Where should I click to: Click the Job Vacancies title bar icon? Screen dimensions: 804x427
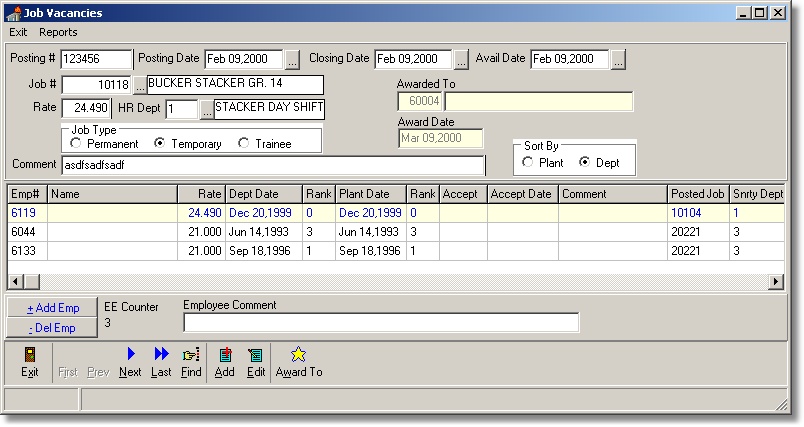pyautogui.click(x=13, y=13)
